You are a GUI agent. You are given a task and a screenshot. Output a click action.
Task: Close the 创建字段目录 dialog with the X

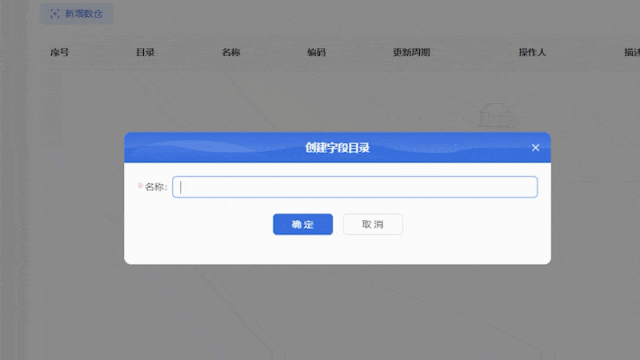coord(535,148)
